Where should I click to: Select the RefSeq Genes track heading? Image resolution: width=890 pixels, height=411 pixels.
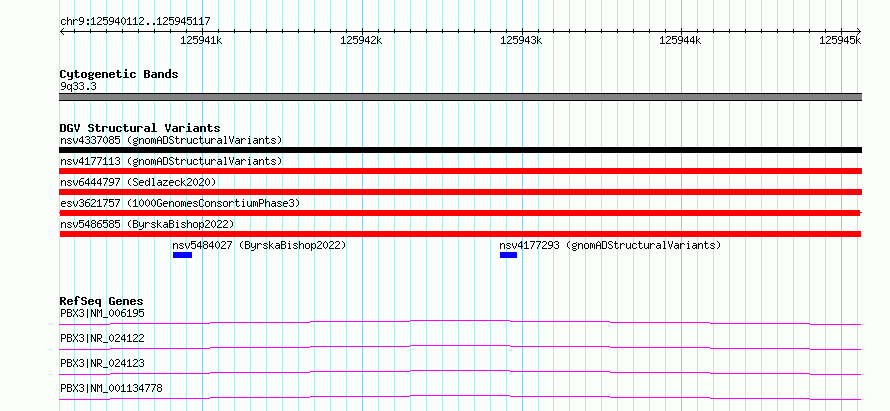102,301
